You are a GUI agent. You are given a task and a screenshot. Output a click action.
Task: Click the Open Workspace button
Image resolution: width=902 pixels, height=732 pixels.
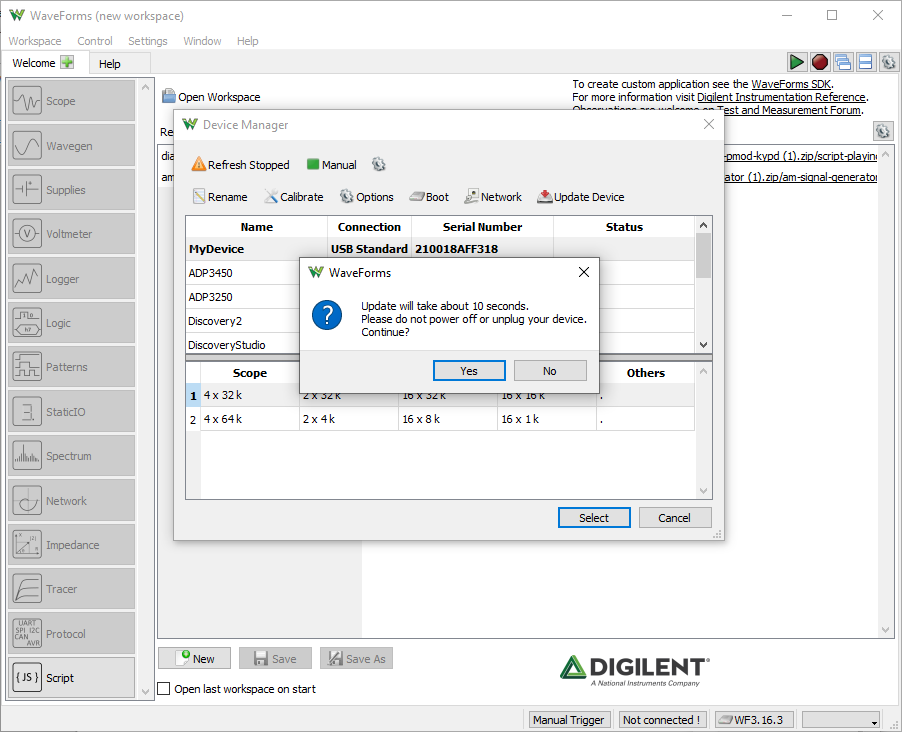tap(211, 97)
